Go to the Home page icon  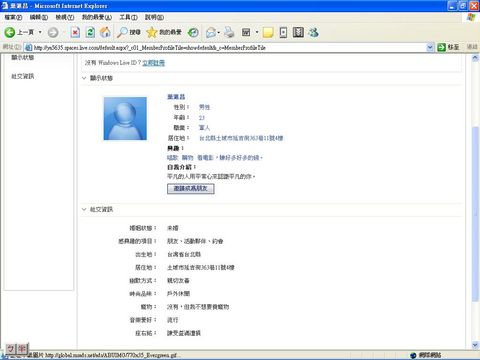(105, 32)
